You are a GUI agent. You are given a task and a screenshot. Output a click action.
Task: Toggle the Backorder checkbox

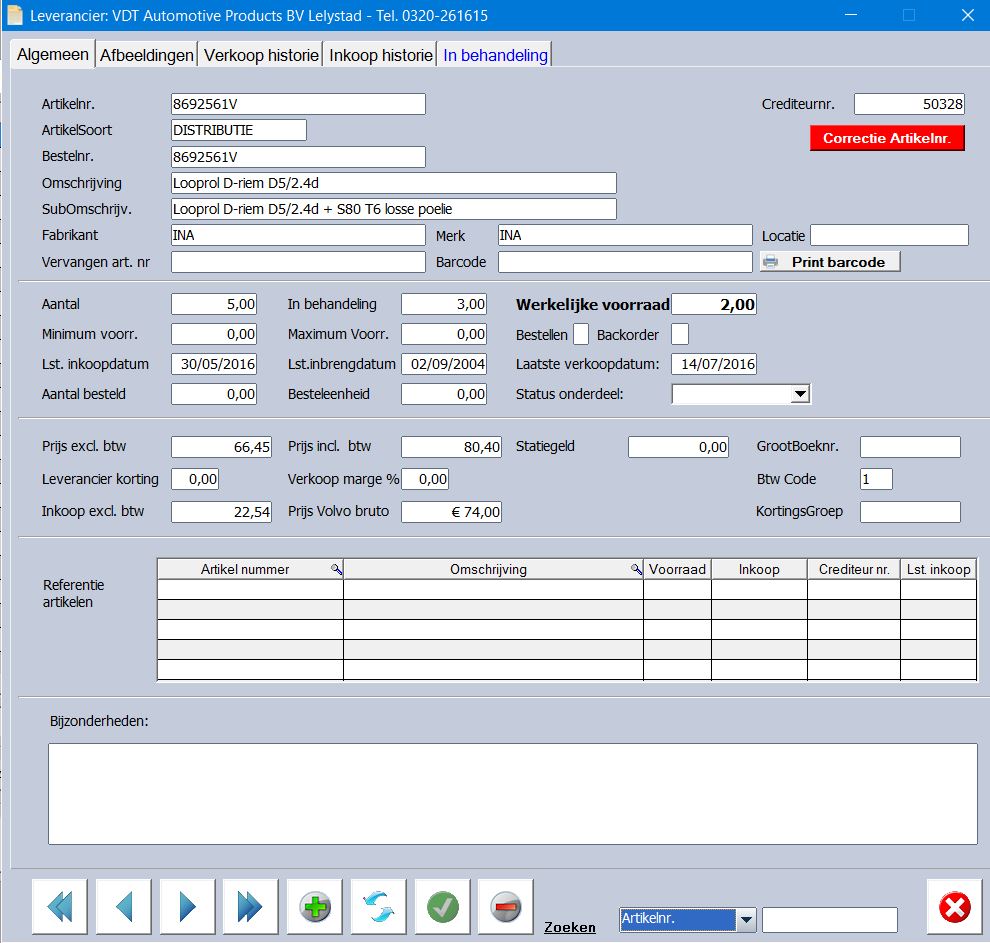tap(680, 335)
